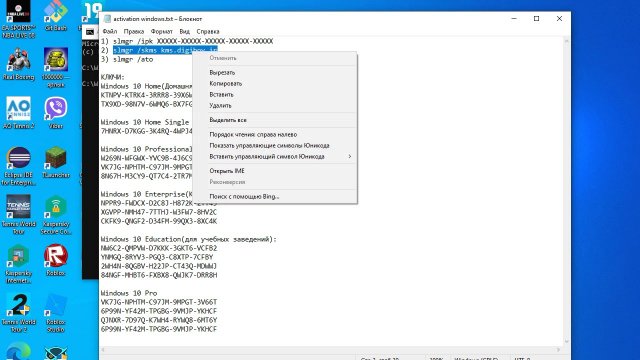The image size is (640, 360).
Task: Click the line '3) slmgr /ato'
Action: [127, 60]
